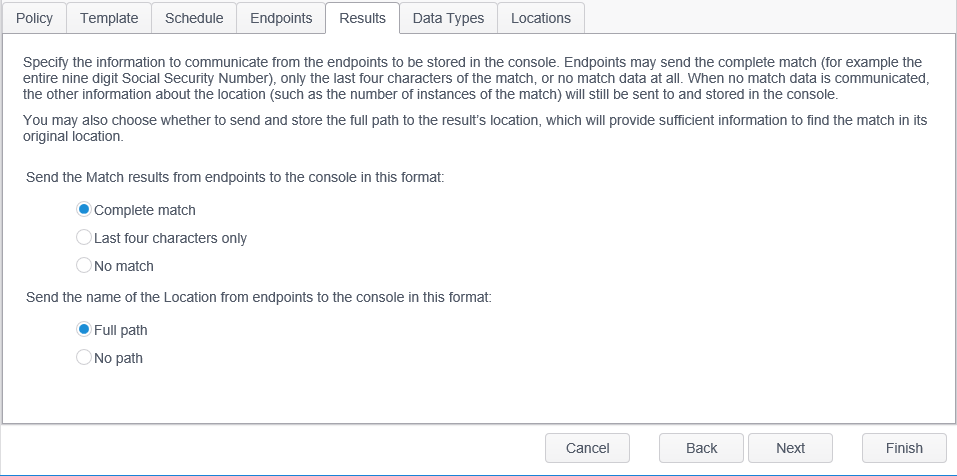Viewport: 957px width, 476px height.
Task: Choose the No path option
Action: 85,358
